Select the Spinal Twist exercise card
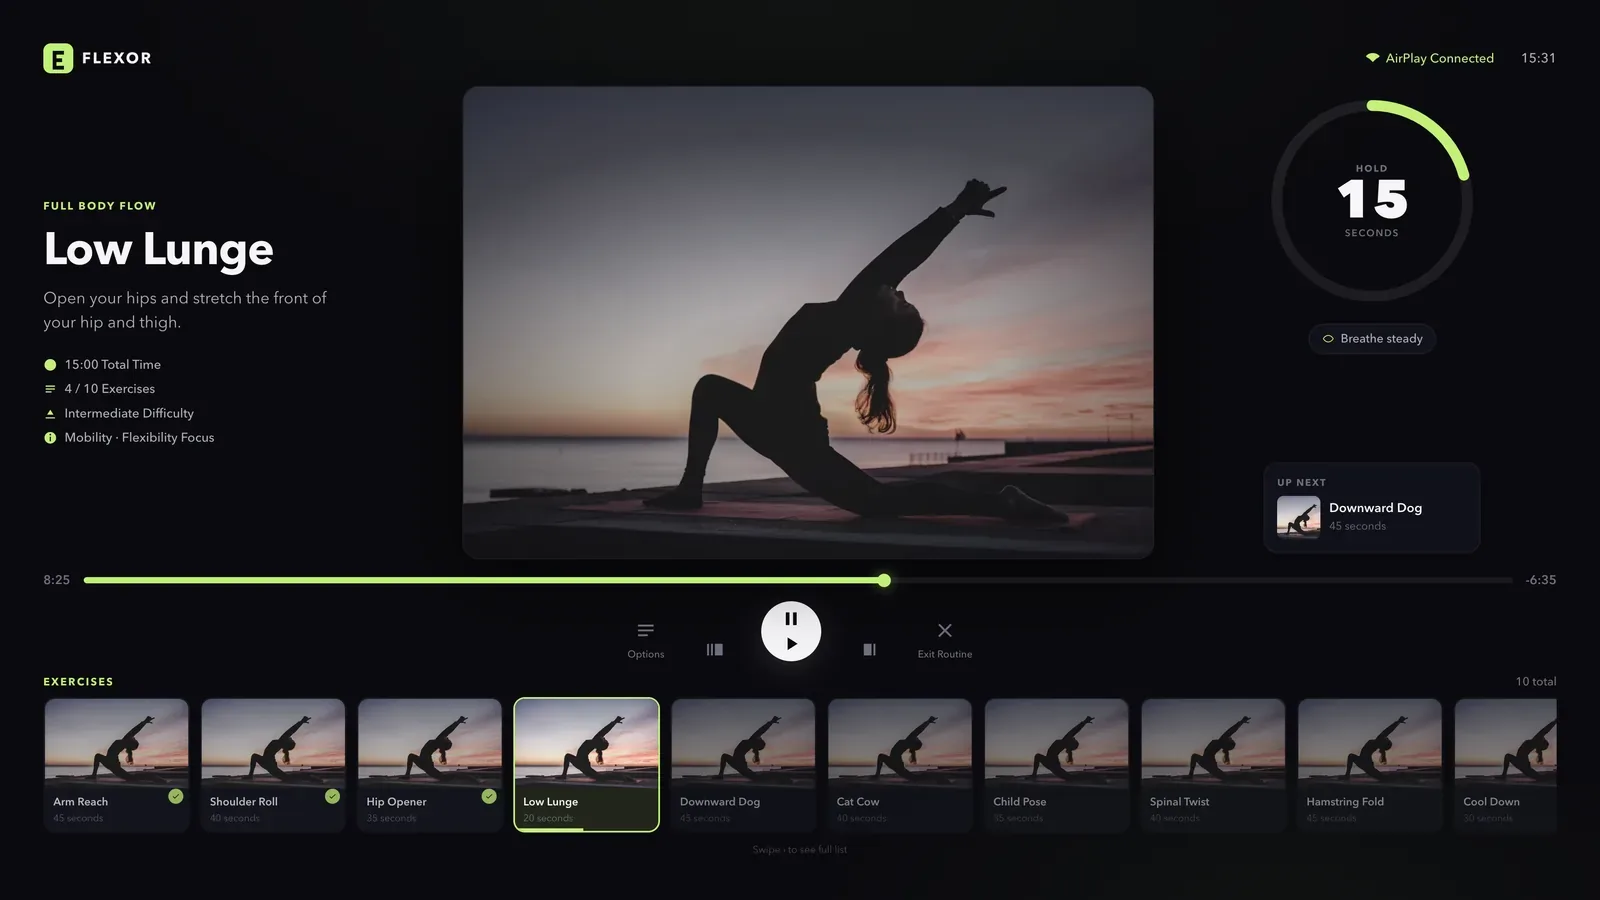 coord(1213,765)
